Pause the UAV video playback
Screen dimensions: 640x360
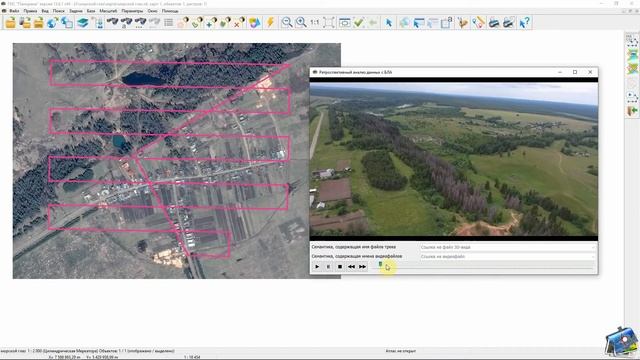tap(329, 267)
